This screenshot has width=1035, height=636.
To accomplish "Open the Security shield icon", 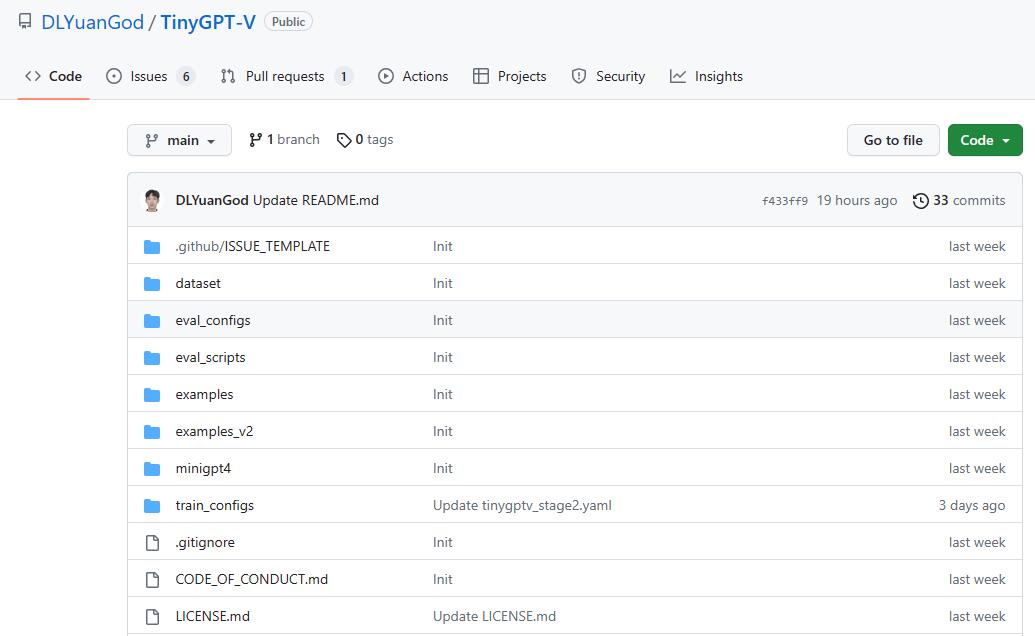I will (579, 75).
